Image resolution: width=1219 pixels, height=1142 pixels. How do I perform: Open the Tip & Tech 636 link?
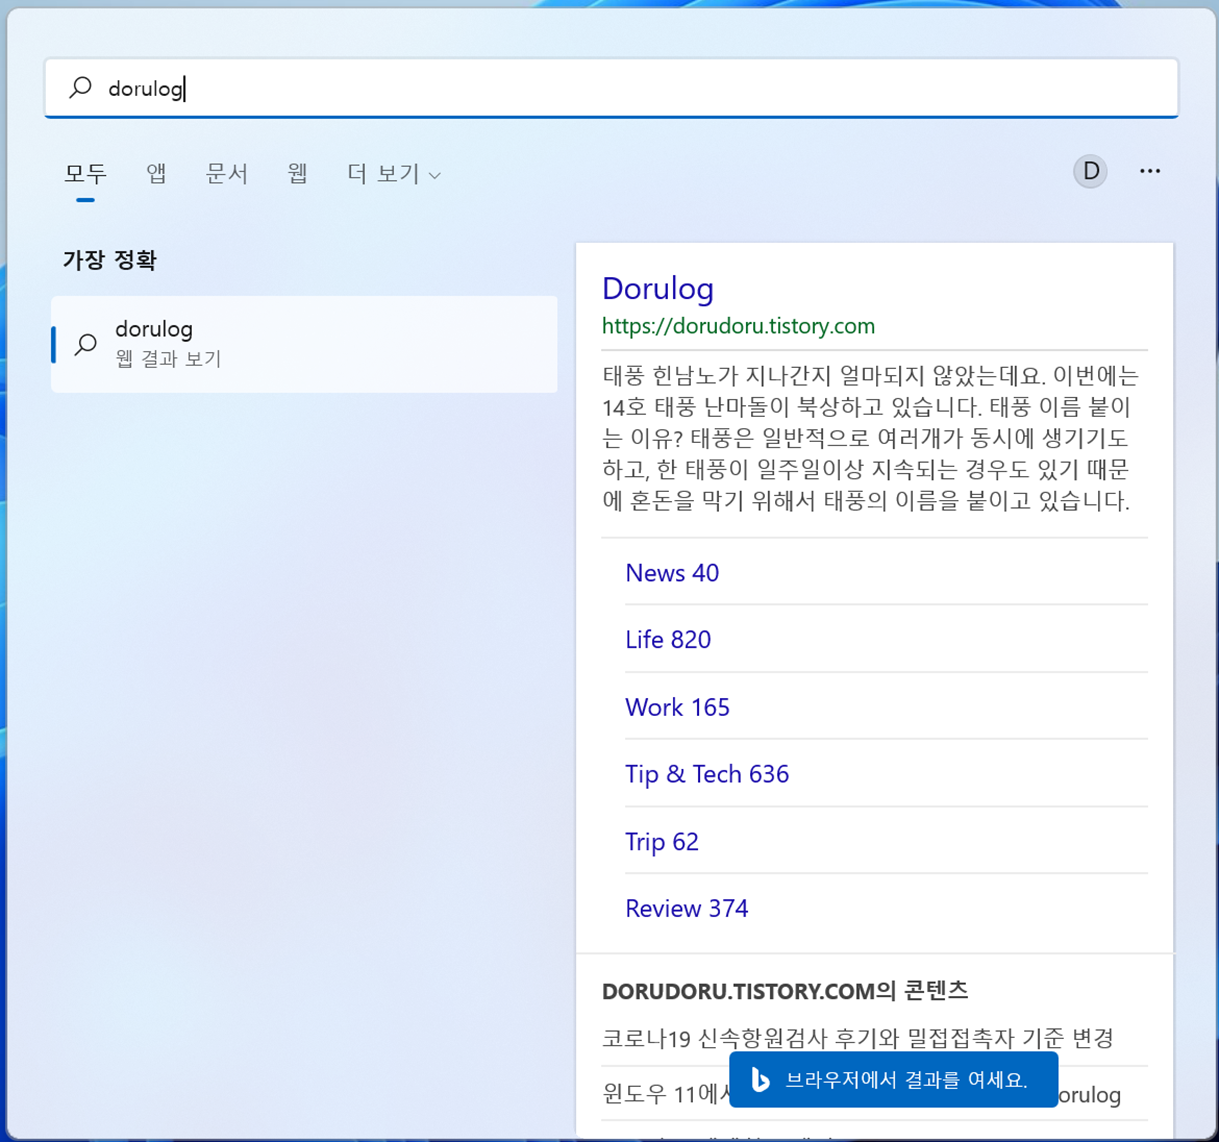[707, 774]
